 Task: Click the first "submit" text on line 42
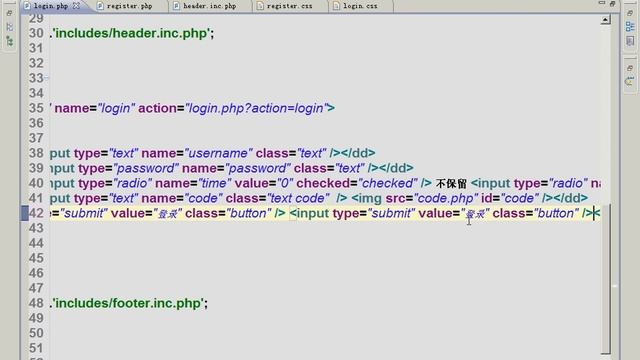[84, 213]
